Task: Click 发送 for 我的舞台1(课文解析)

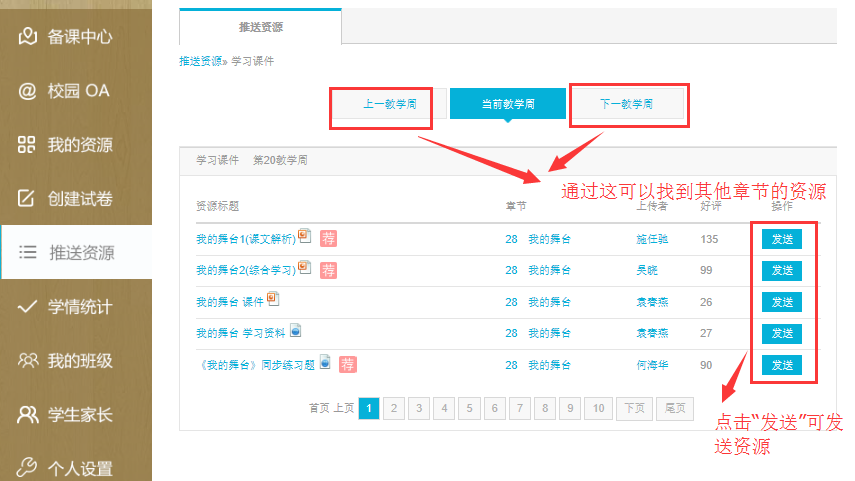Action: [x=782, y=239]
